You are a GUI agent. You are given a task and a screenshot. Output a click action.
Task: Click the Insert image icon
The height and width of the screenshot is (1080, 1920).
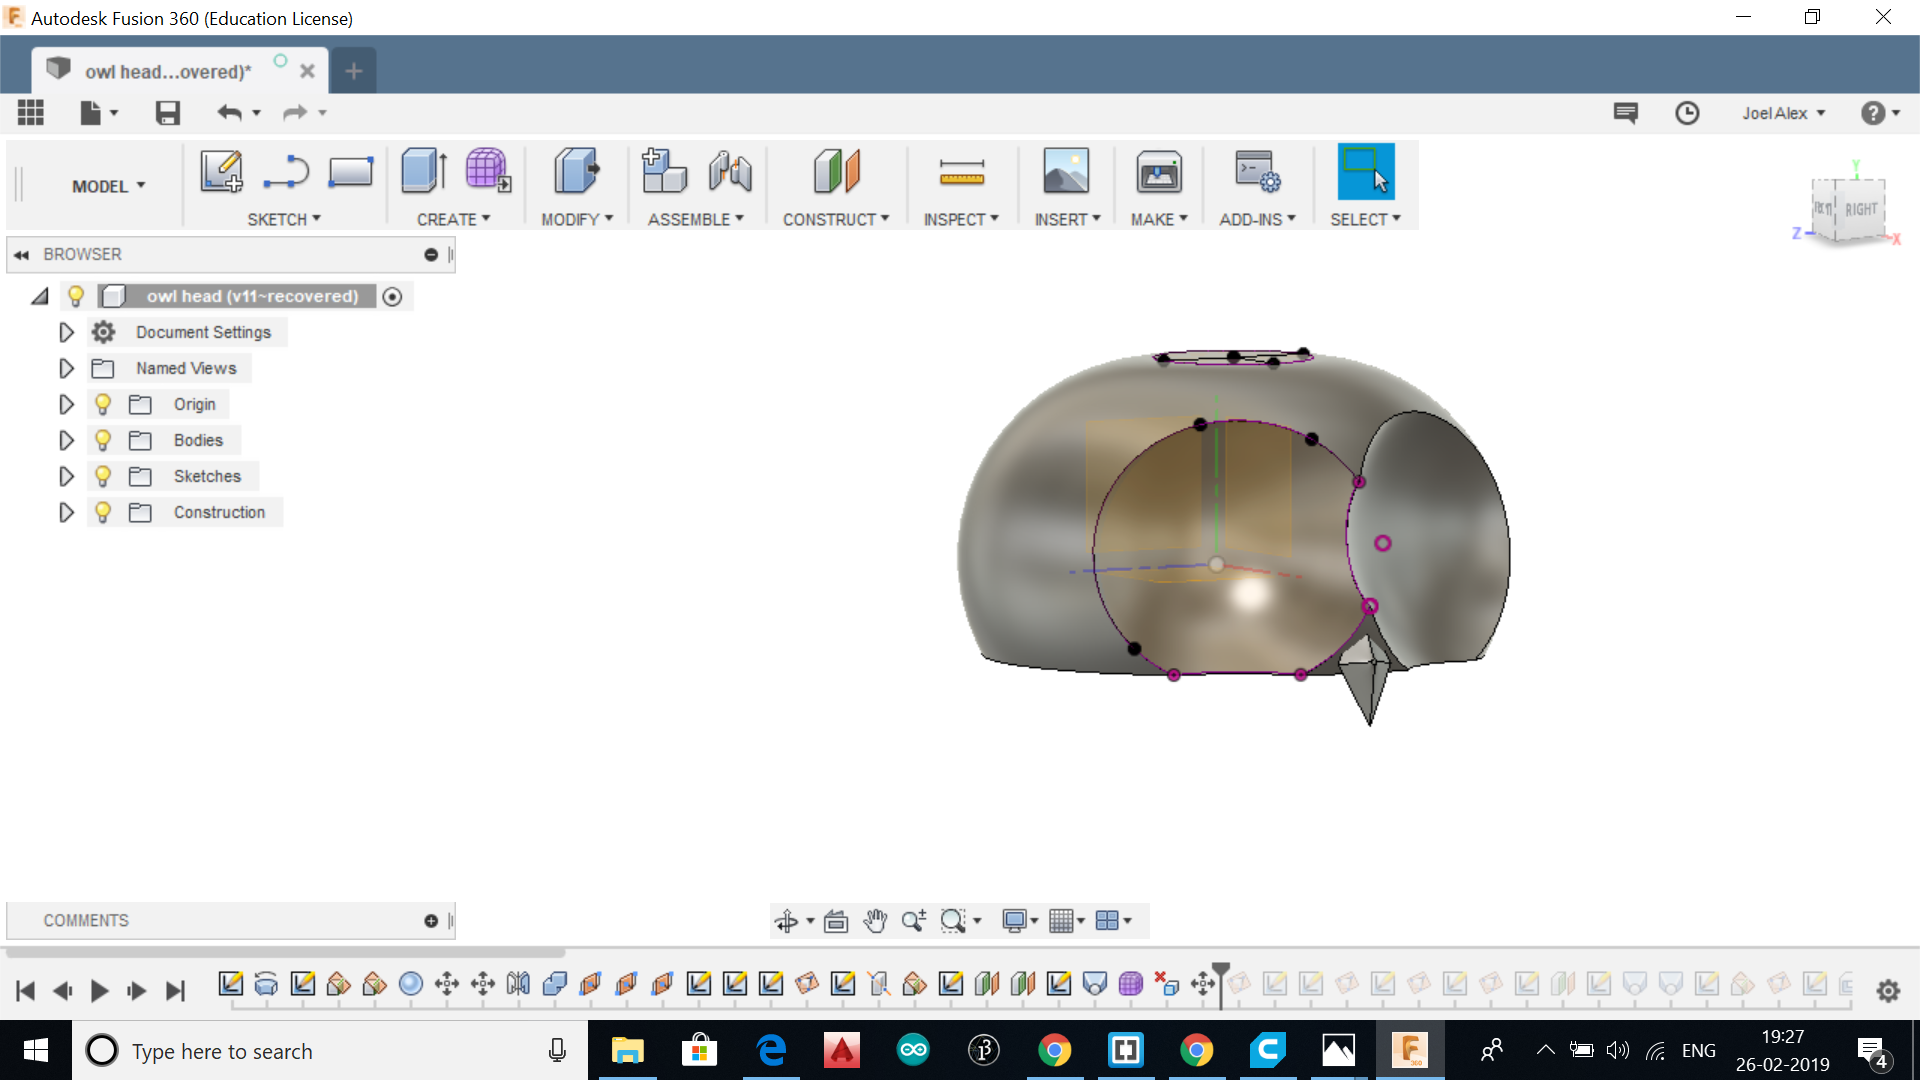point(1066,171)
